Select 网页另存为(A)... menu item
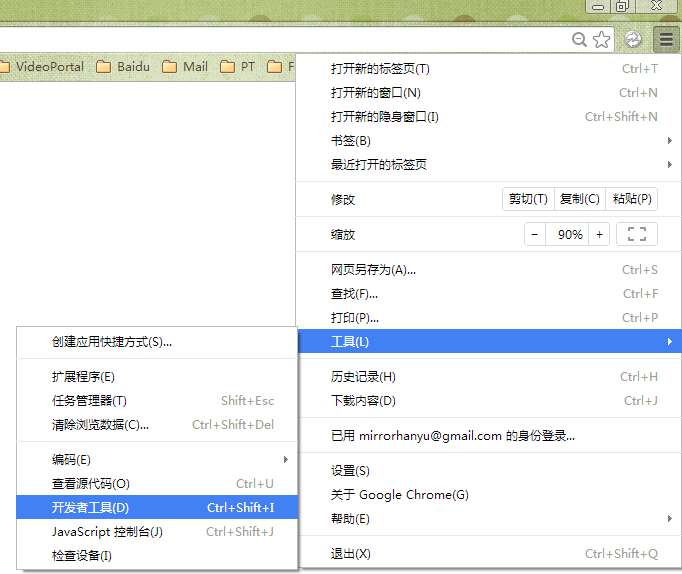This screenshot has height=574, width=682. pos(489,270)
